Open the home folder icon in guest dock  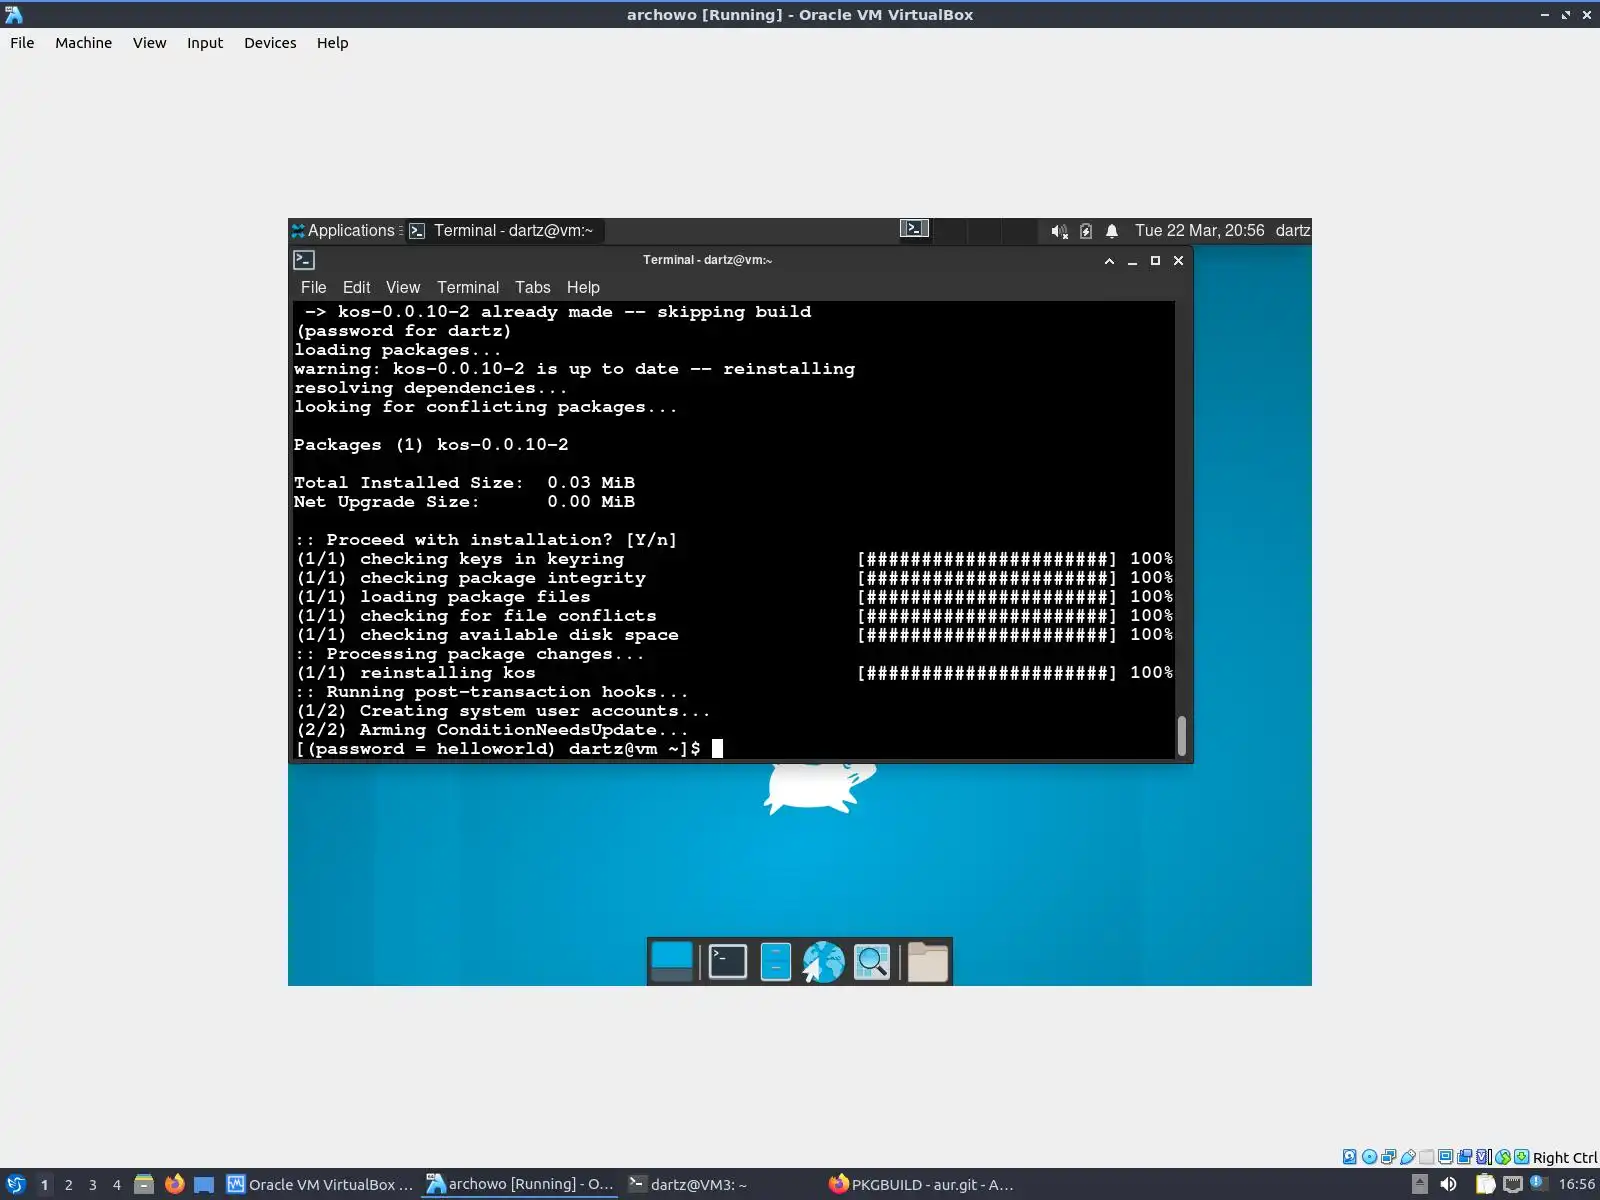(x=928, y=962)
